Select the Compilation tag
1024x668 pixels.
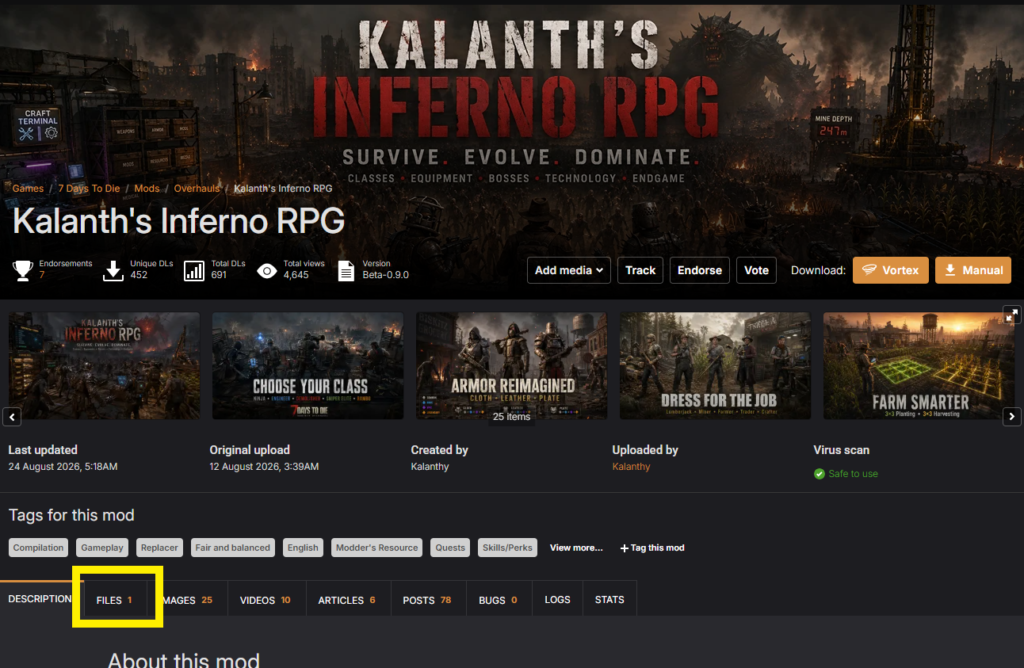39,548
